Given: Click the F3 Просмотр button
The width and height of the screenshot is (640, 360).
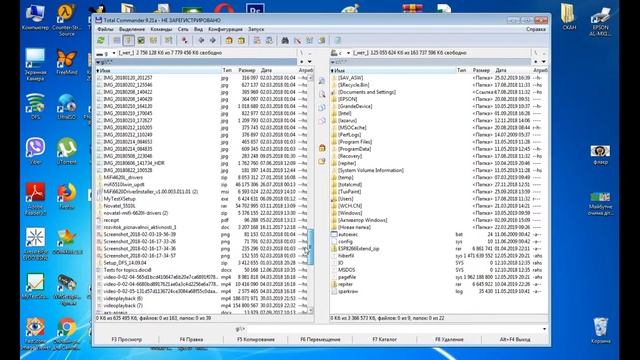Looking at the screenshot, I should tap(127, 339).
